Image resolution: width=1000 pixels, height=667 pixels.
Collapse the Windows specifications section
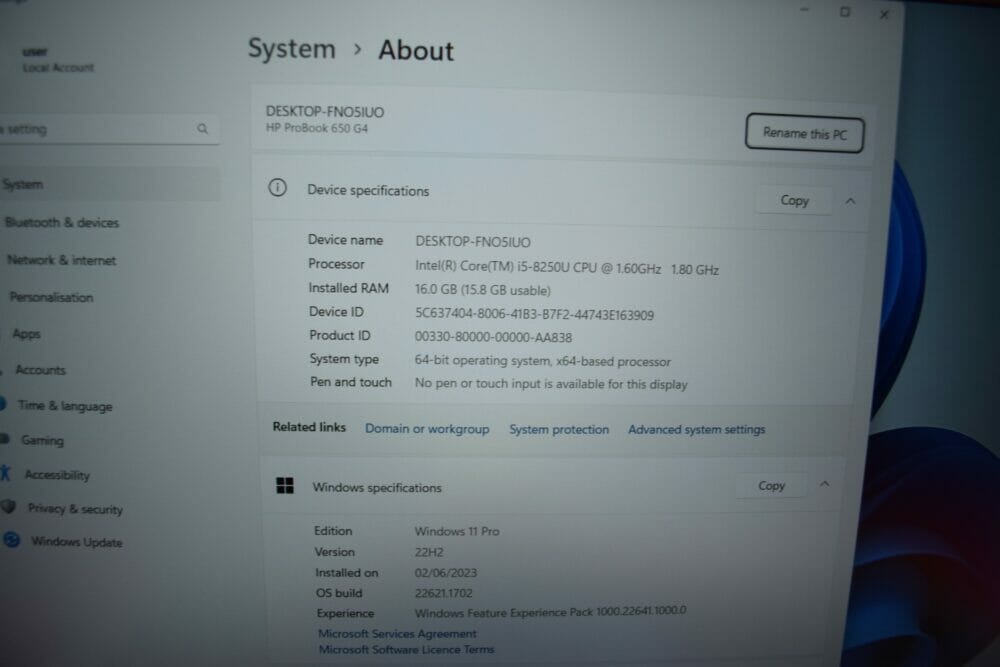click(x=825, y=484)
